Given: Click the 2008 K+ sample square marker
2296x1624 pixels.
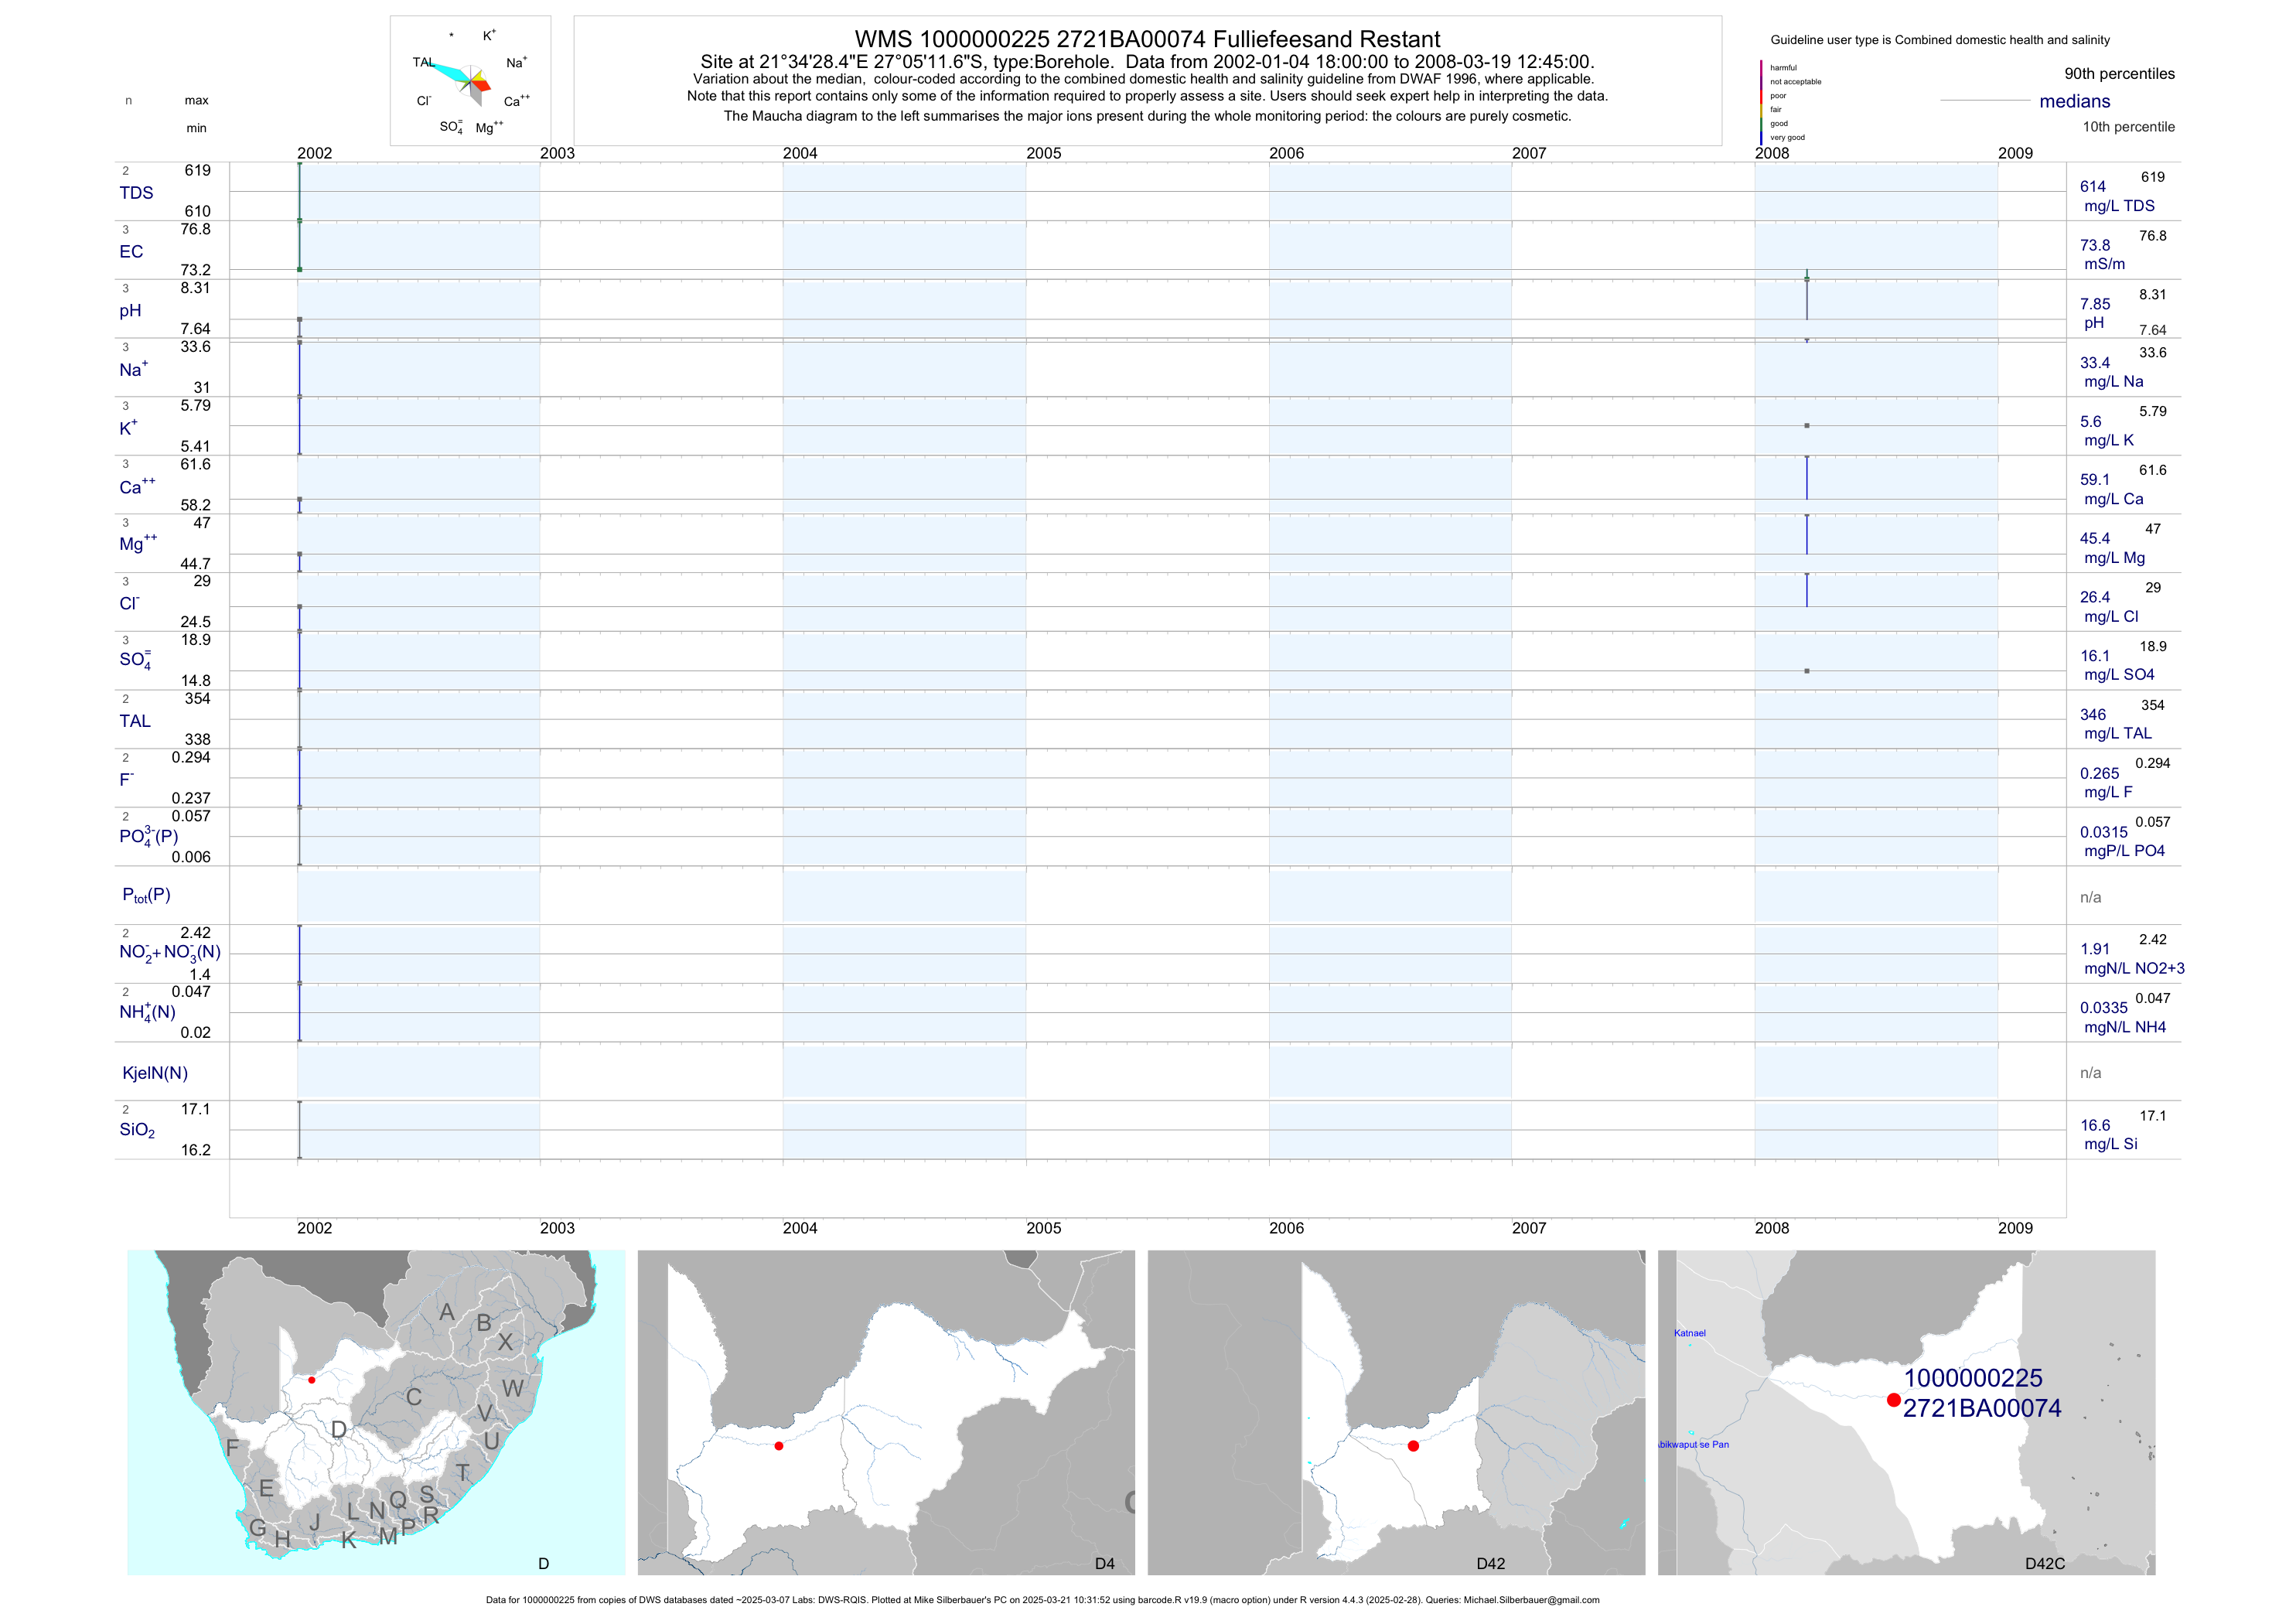Looking at the screenshot, I should coord(1806,426).
